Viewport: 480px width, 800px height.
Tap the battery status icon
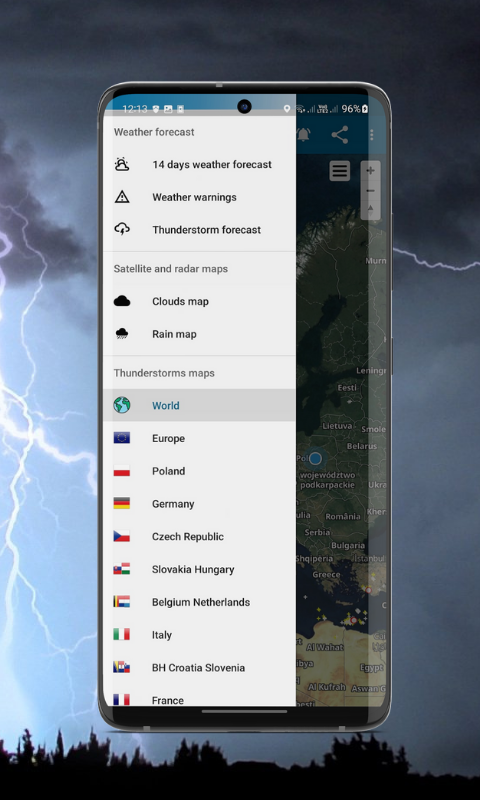coord(365,109)
